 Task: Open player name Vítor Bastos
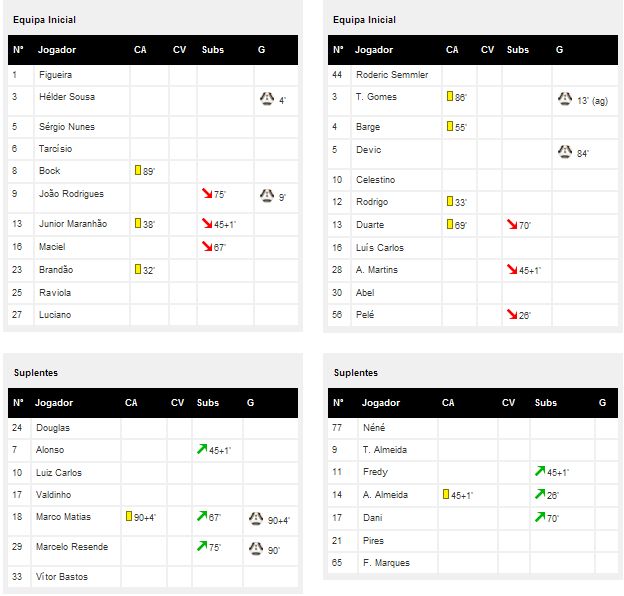(62, 577)
